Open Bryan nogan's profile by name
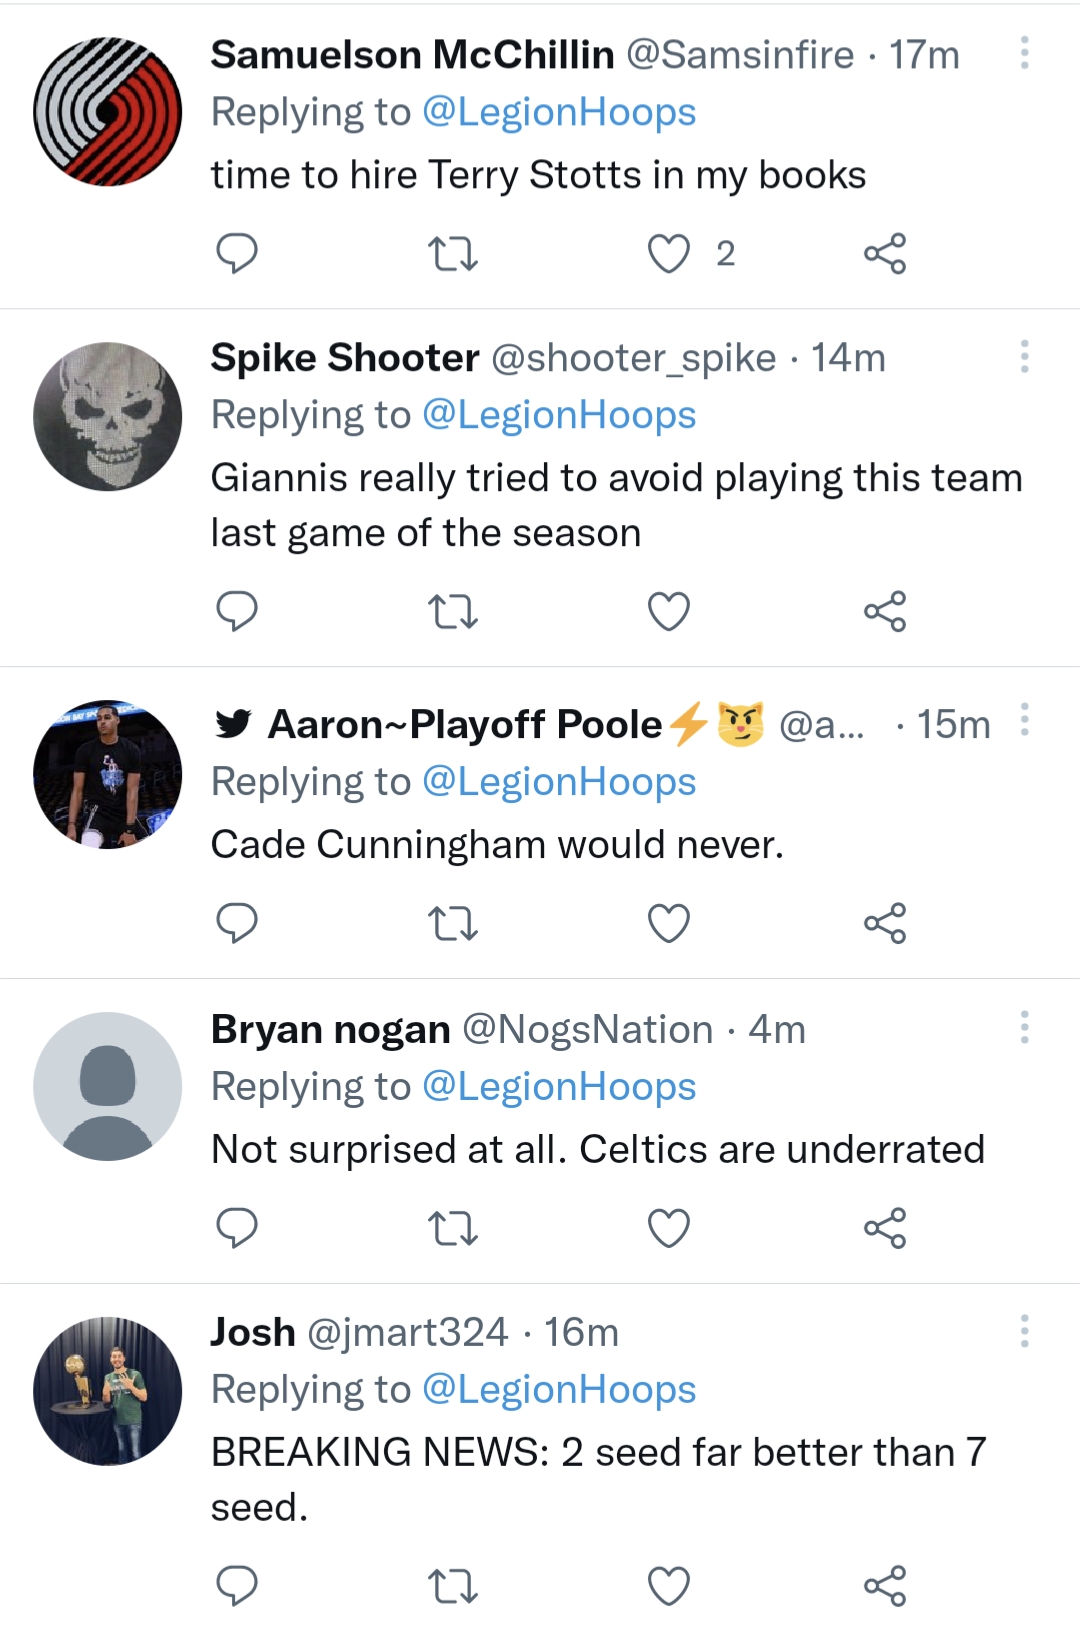This screenshot has width=1080, height=1634. pos(330,1029)
